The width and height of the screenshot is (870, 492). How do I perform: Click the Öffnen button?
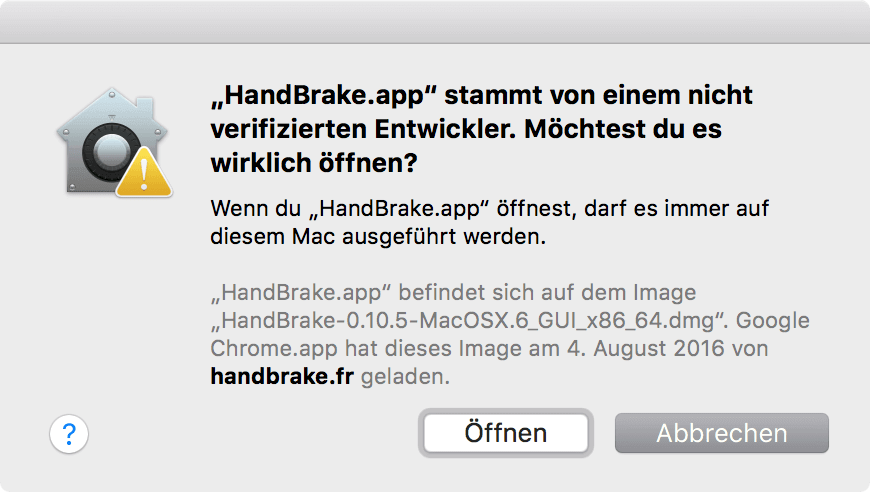pyautogui.click(x=505, y=433)
